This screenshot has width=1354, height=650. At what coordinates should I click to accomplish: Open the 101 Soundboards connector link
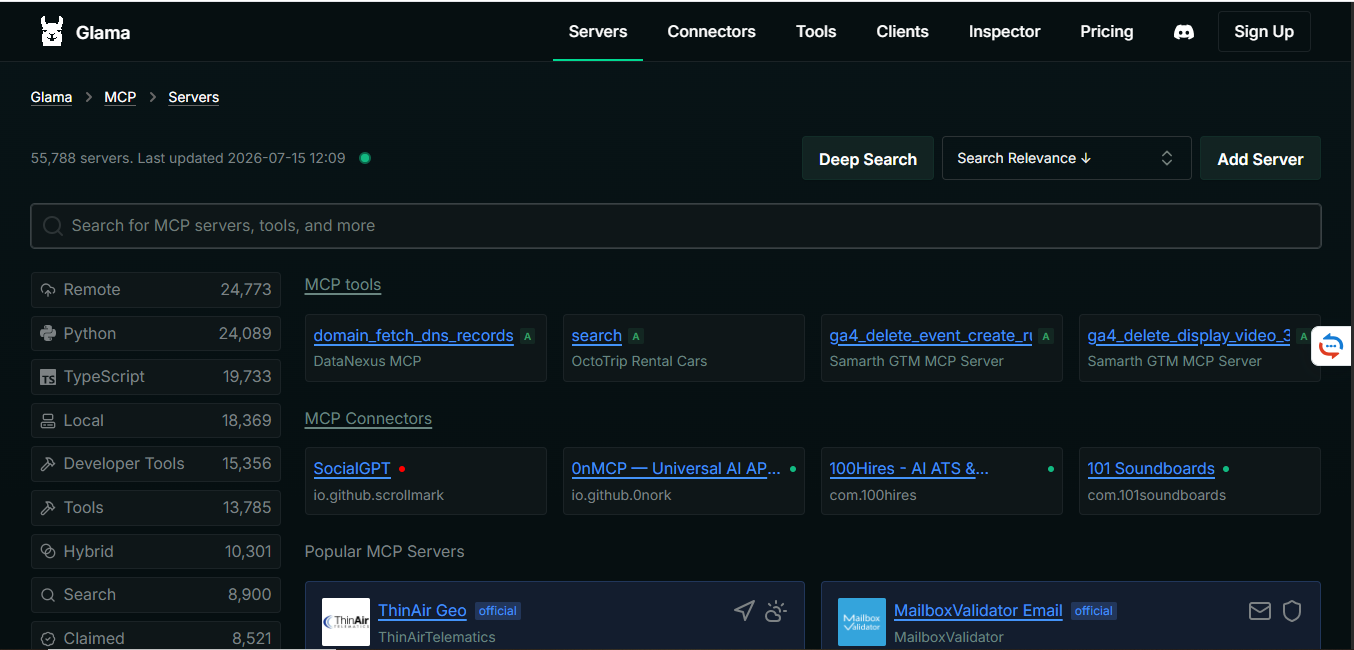pyautogui.click(x=1151, y=468)
